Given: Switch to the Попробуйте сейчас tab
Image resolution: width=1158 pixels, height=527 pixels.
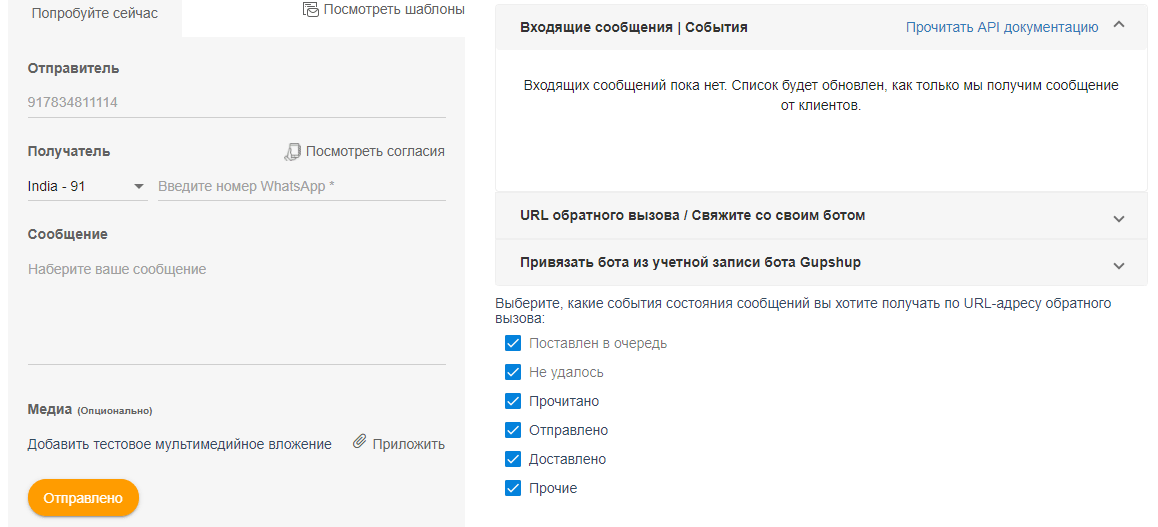Looking at the screenshot, I should [x=95, y=14].
